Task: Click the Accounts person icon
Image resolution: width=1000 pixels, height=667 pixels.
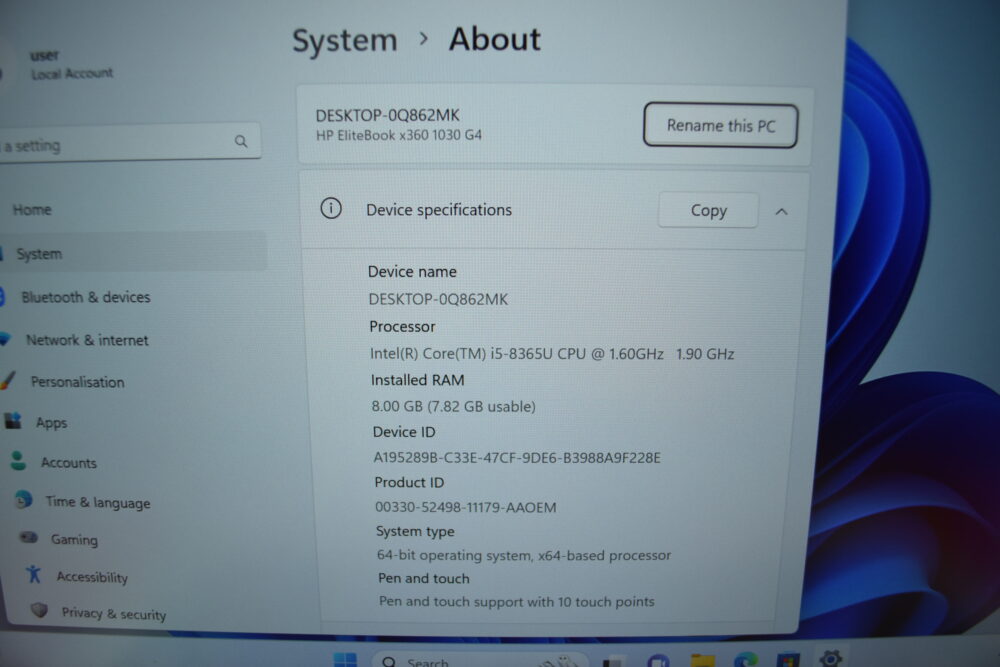Action: pyautogui.click(x=18, y=460)
